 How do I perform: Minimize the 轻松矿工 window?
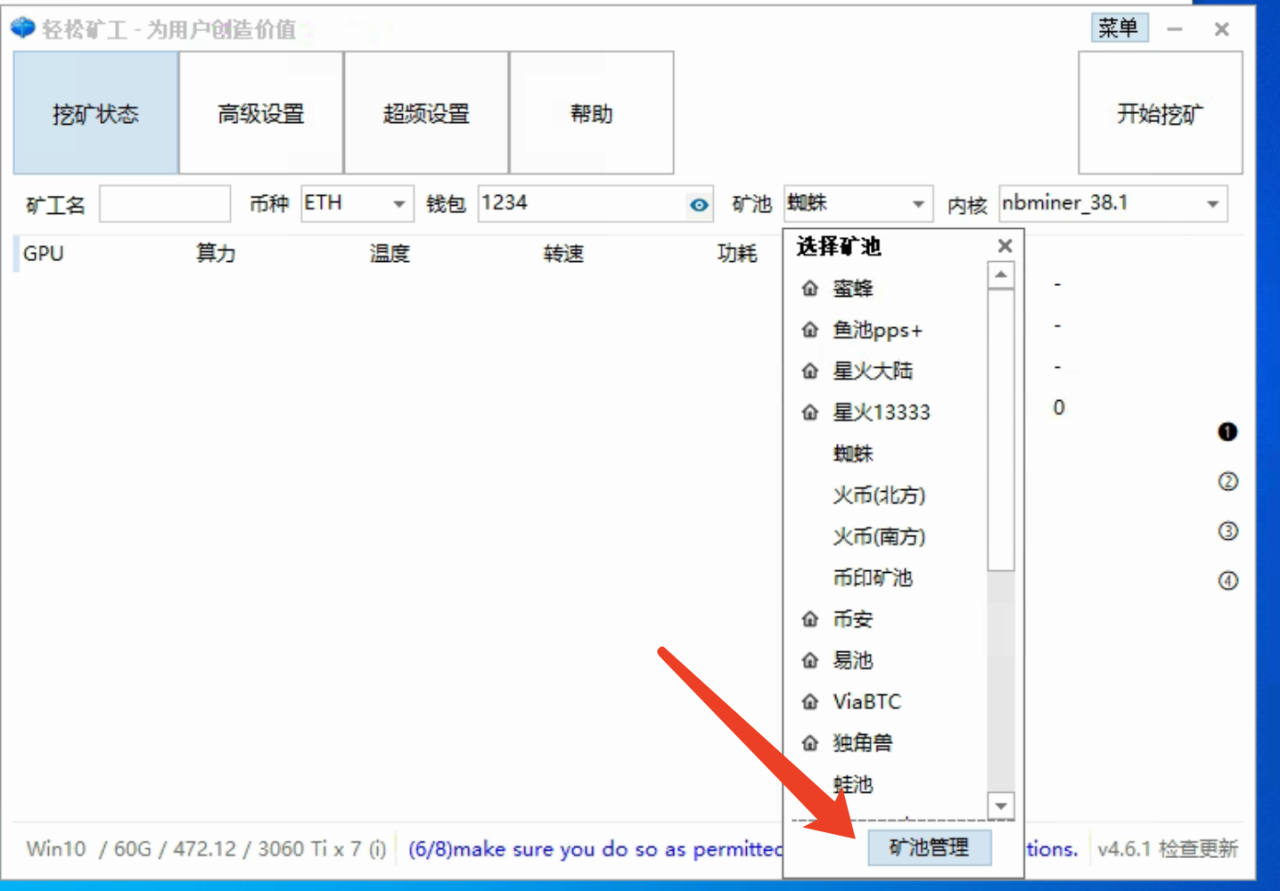point(1175,29)
